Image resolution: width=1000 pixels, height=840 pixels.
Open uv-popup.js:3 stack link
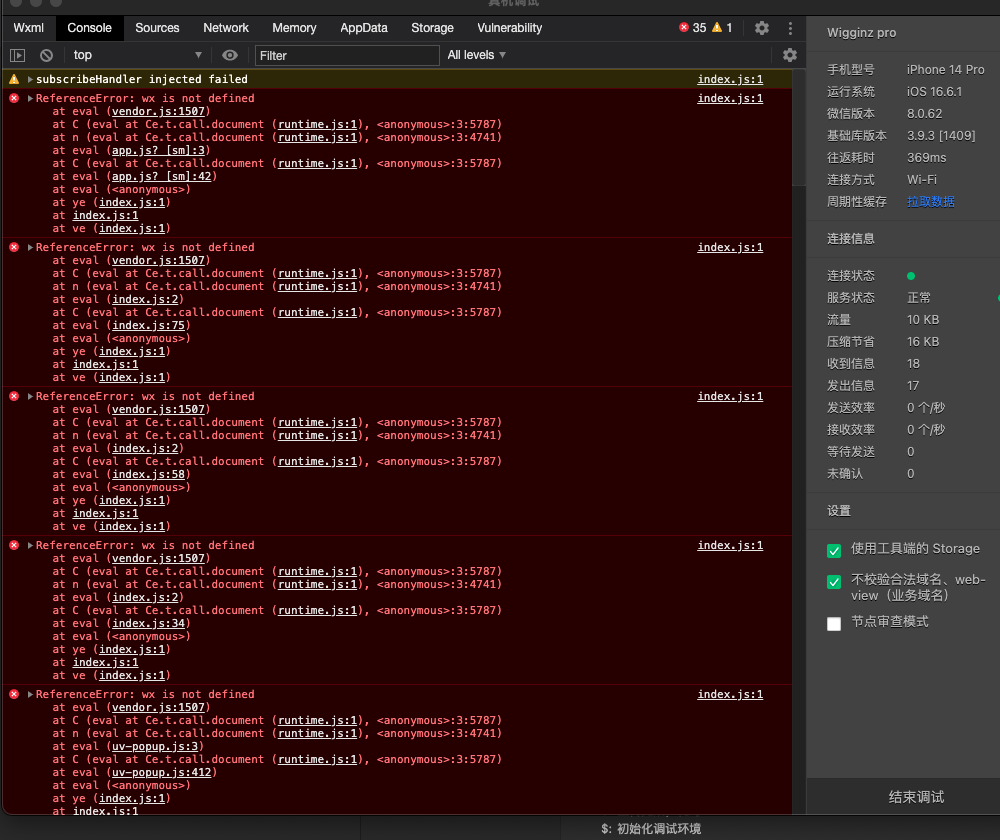tap(155, 746)
